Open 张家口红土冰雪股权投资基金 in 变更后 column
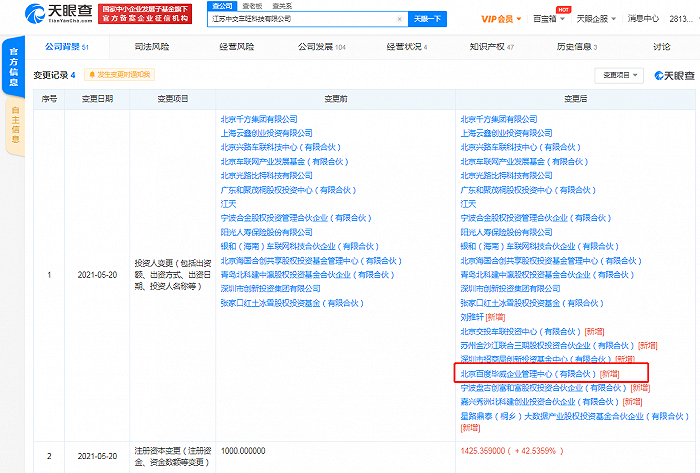The width and height of the screenshot is (700, 473). point(532,303)
